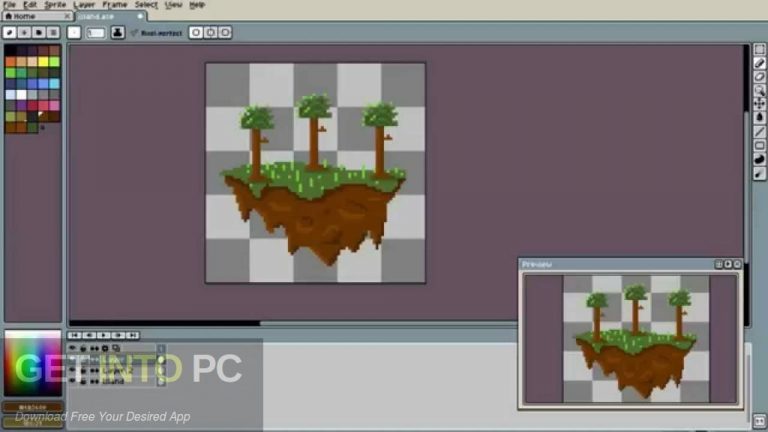Pick the yellow palette swatch
Screen dimensions: 768x432
[43, 62]
